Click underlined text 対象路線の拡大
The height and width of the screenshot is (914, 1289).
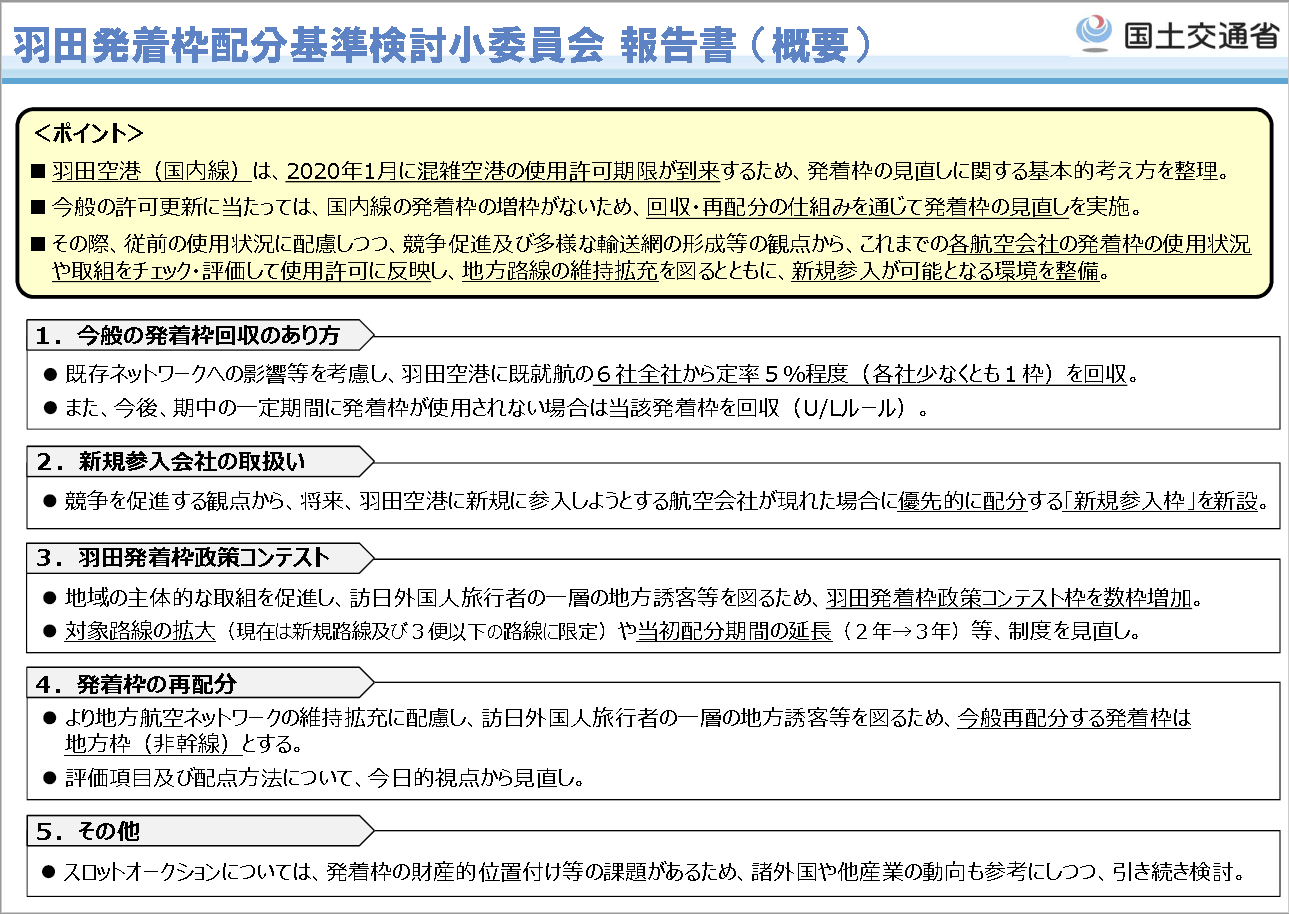[x=139, y=631]
